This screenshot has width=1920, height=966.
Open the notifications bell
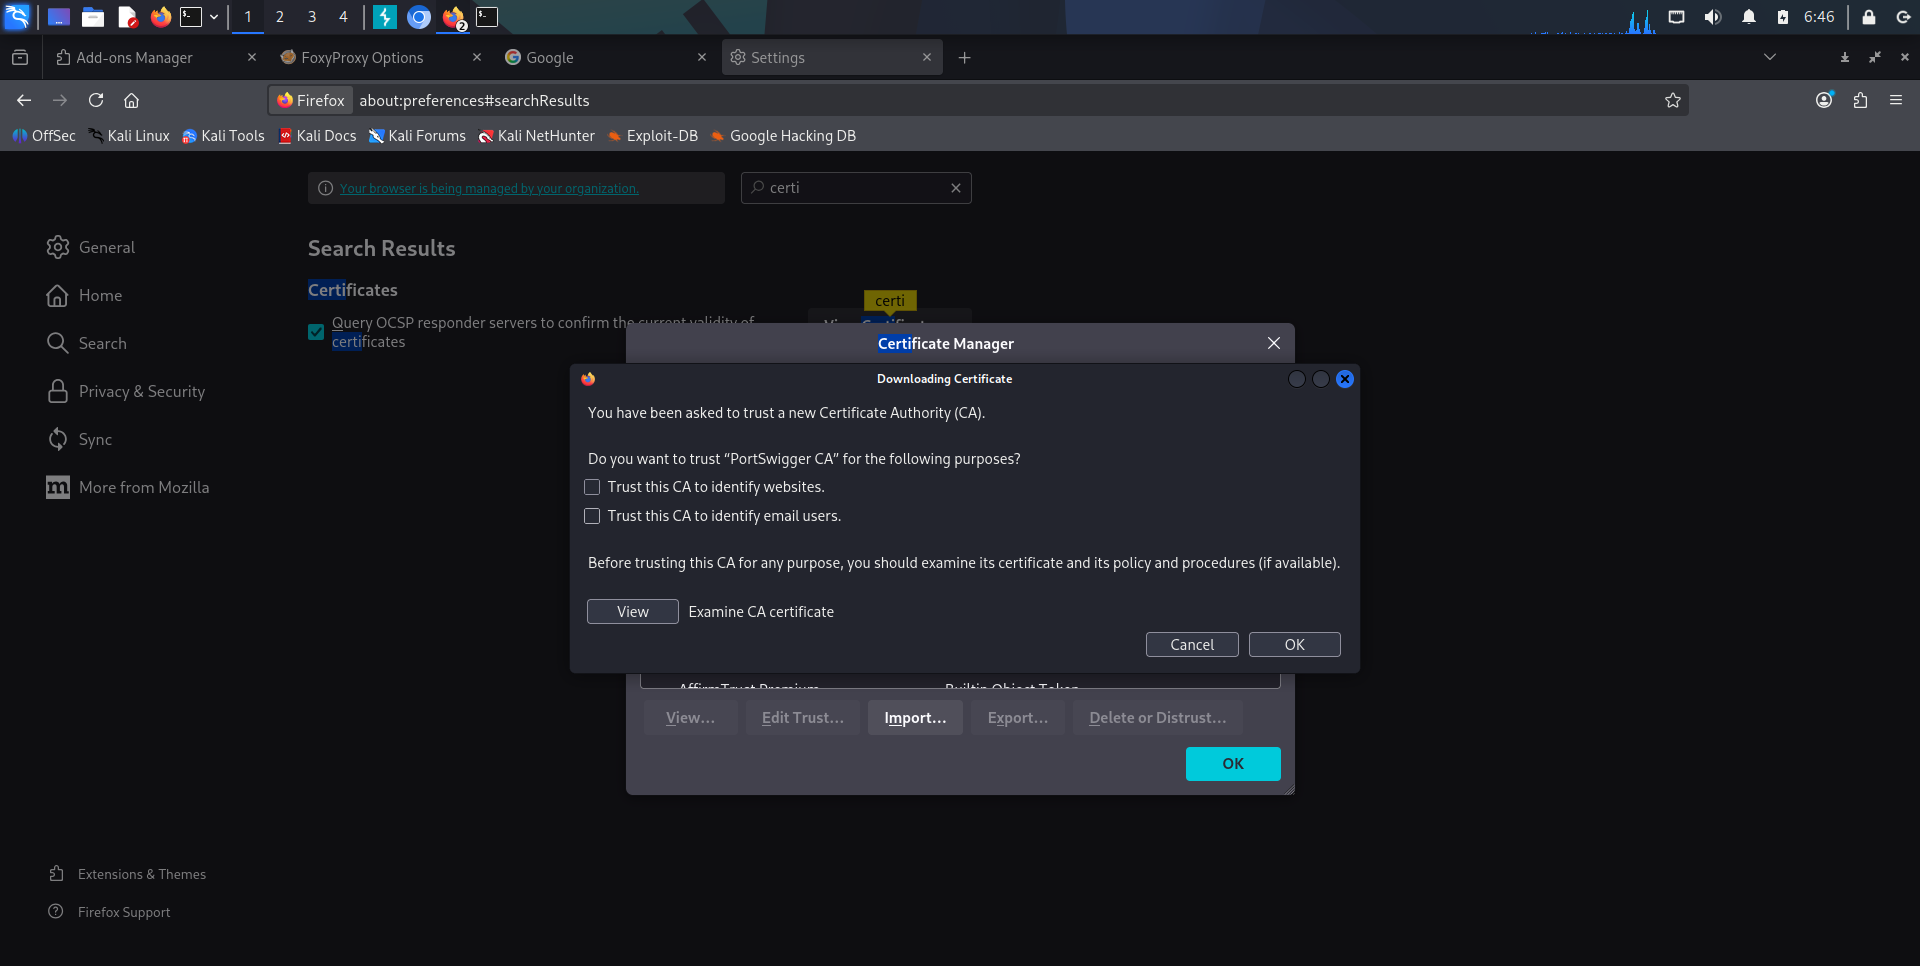pyautogui.click(x=1749, y=17)
